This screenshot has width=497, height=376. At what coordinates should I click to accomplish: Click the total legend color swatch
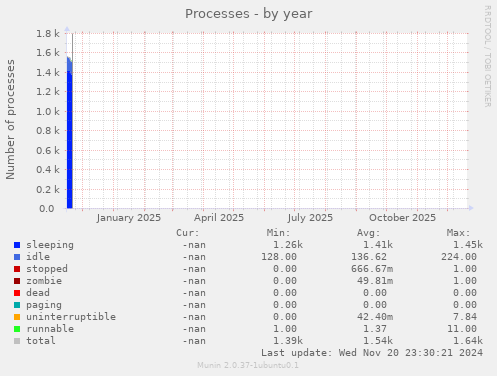pos(17,341)
